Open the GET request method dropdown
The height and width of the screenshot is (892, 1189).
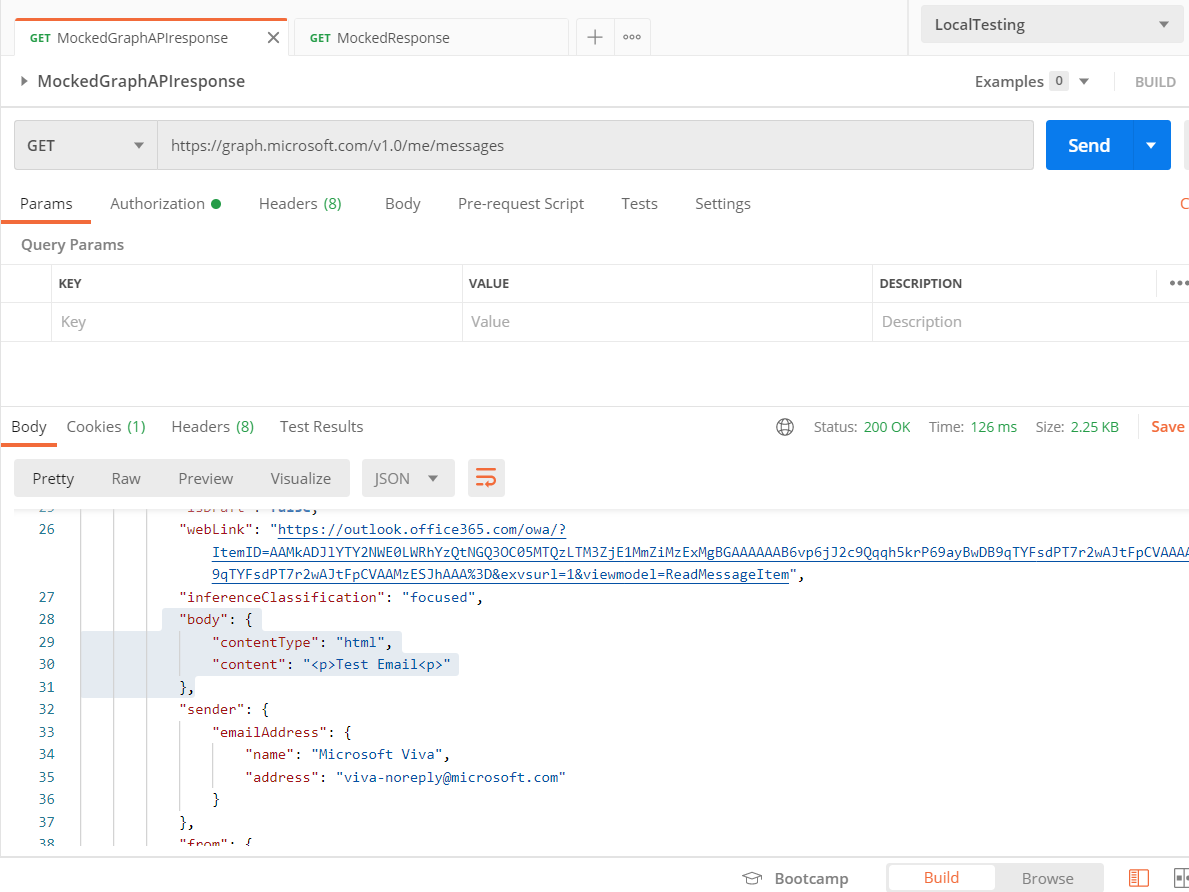(84, 144)
